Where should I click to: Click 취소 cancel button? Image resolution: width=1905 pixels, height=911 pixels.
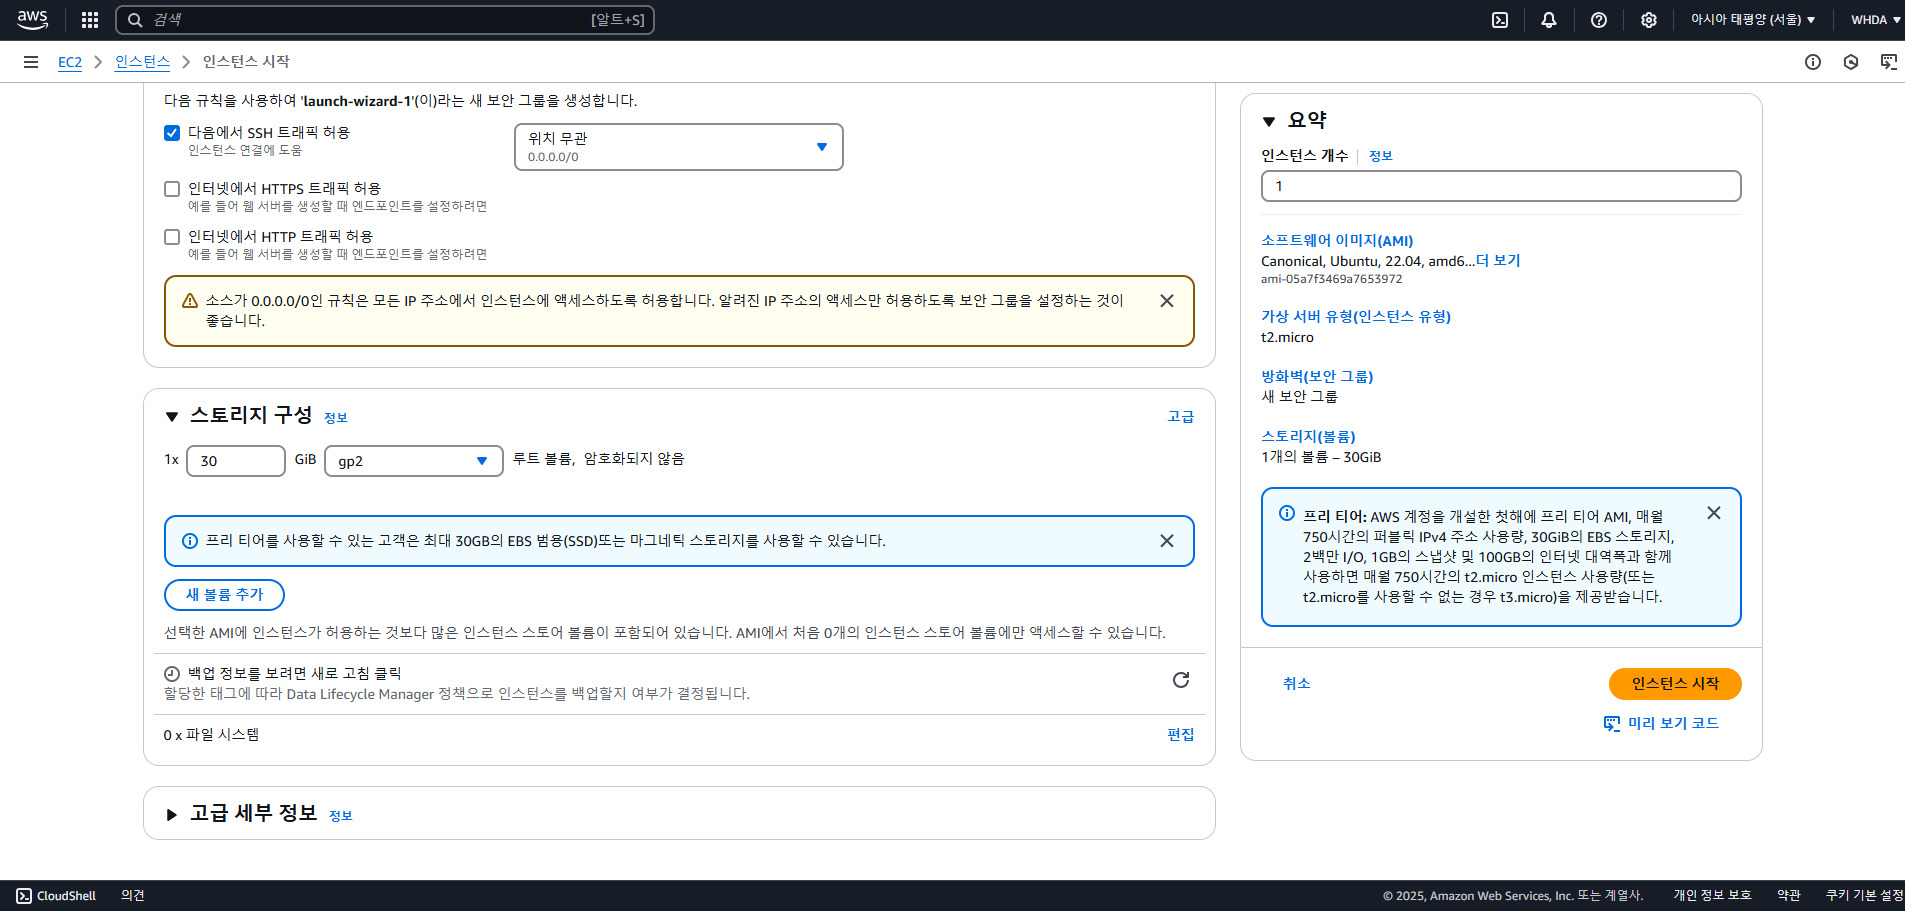click(1296, 684)
